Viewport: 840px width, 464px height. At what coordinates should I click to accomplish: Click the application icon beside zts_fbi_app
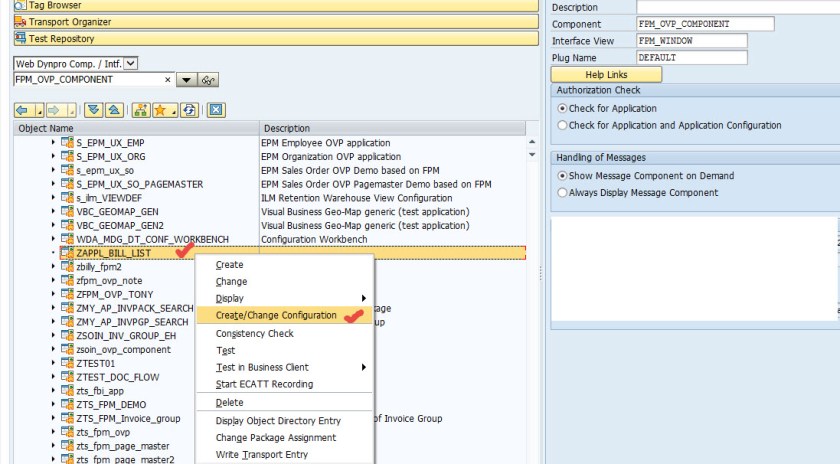68,391
